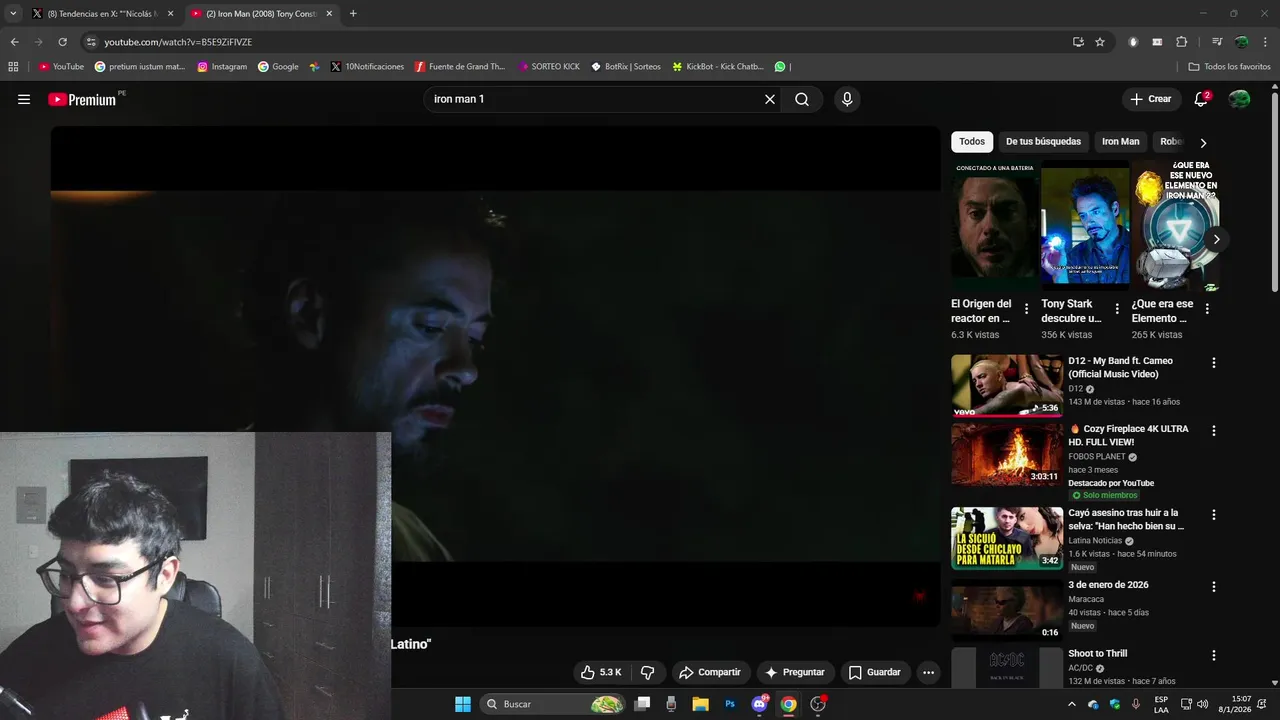Open options for Tony Stark descubre short
Image resolution: width=1280 pixels, height=720 pixels.
1117,309
